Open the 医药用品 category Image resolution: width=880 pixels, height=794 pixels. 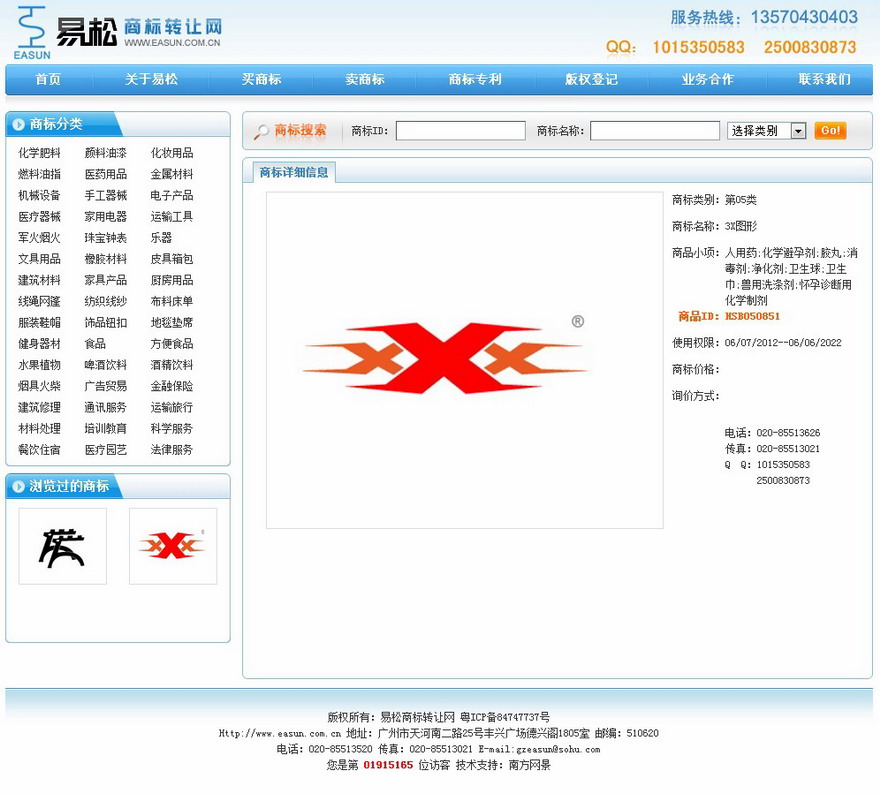coord(106,174)
